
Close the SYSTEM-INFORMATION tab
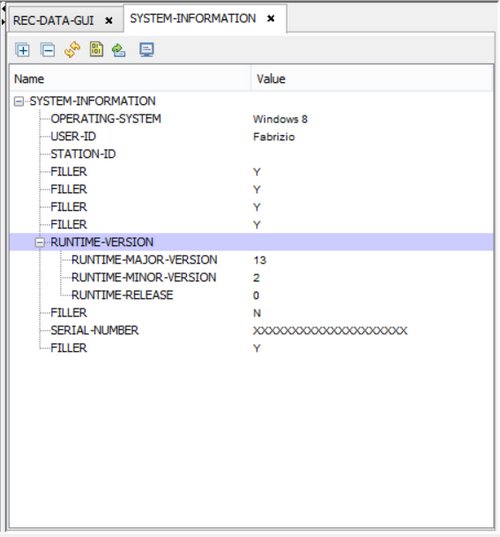(271, 18)
